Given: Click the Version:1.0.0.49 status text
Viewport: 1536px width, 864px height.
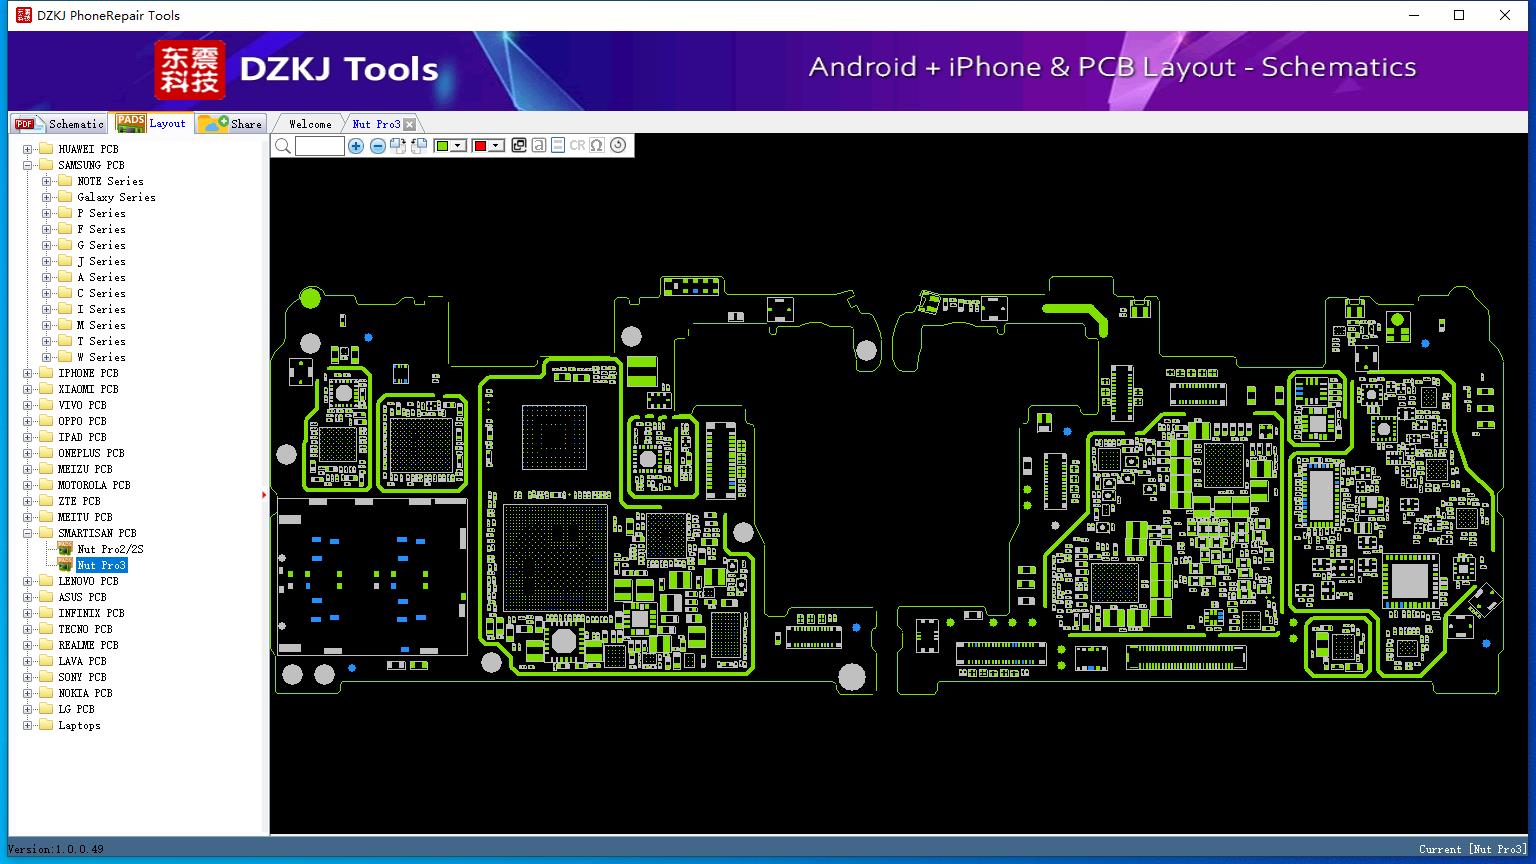Looking at the screenshot, I should (x=55, y=849).
